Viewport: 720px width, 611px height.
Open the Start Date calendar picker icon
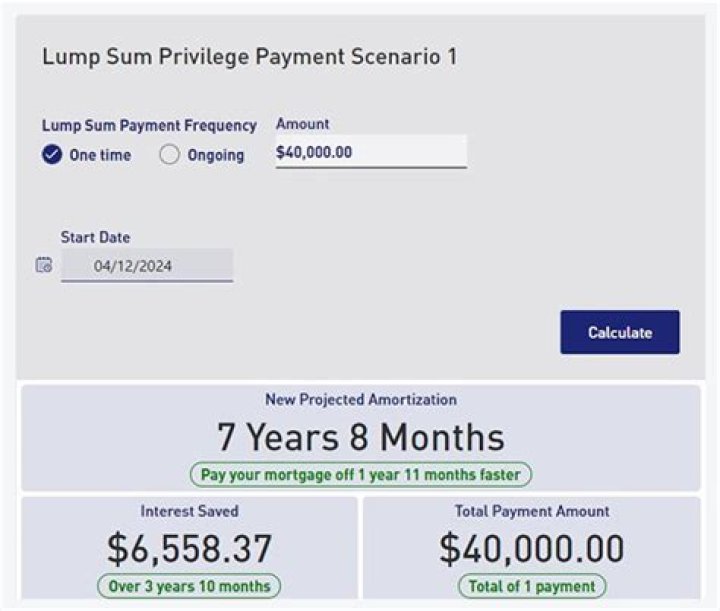pyautogui.click(x=44, y=265)
